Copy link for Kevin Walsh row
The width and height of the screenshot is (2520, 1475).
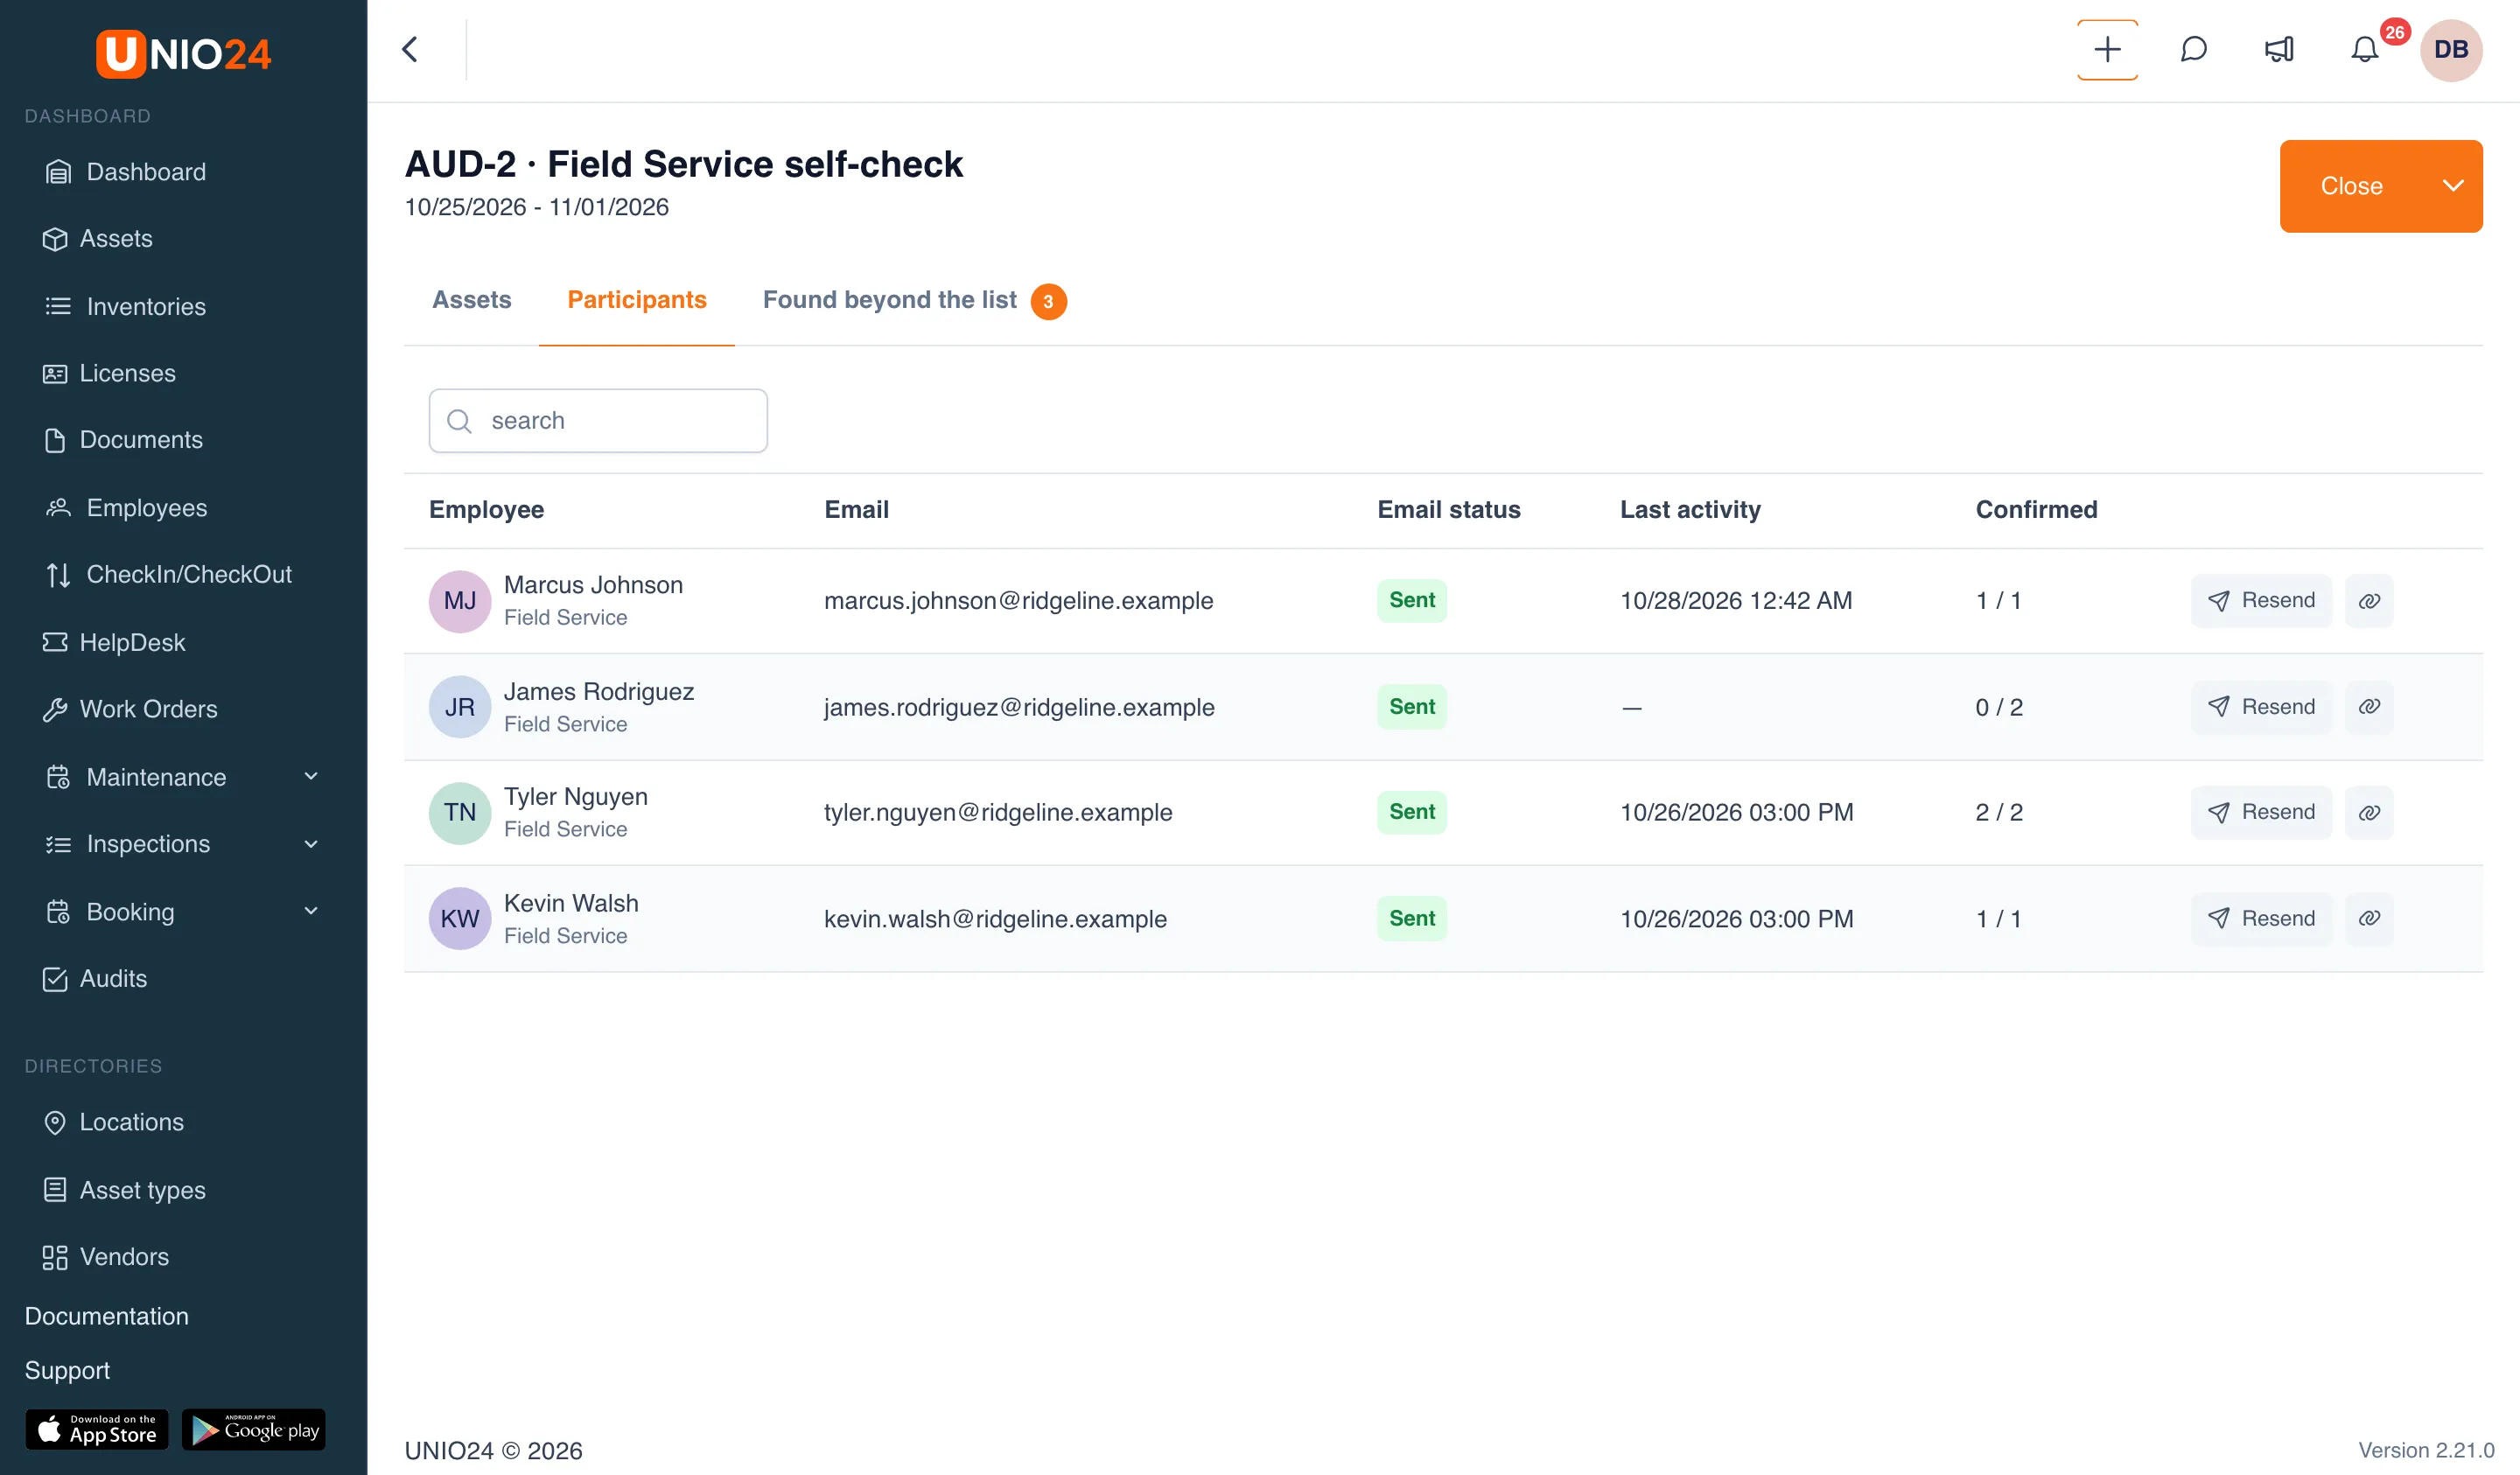click(2369, 918)
